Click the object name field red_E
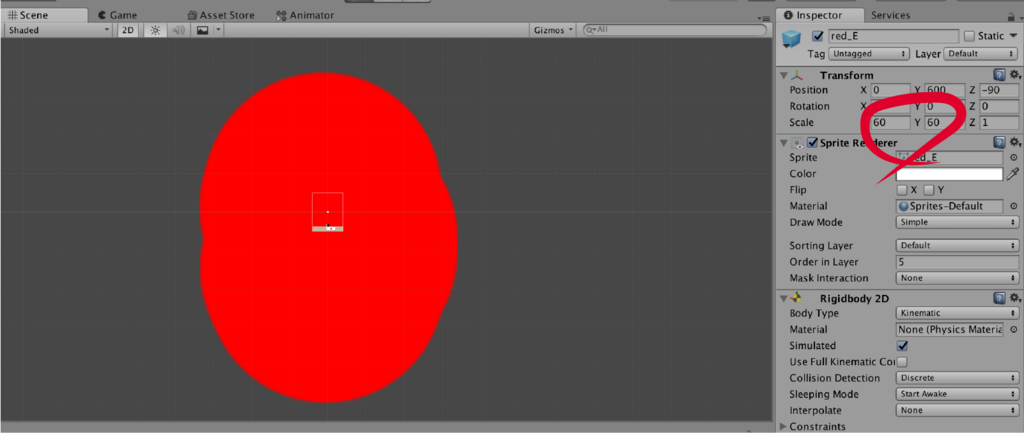This screenshot has height=433, width=1024. [x=893, y=36]
